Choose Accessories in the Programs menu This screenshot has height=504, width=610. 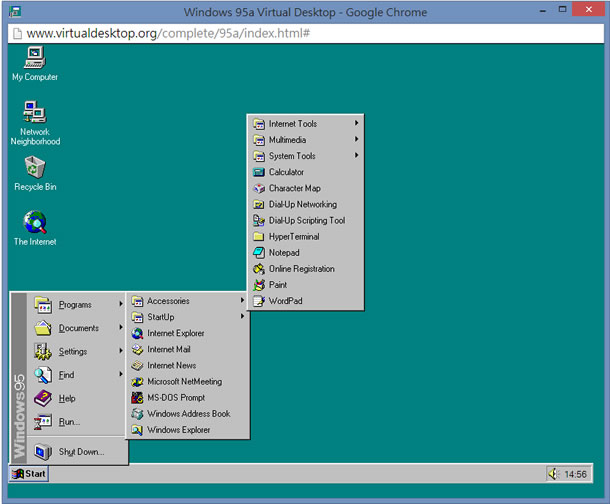click(188, 301)
